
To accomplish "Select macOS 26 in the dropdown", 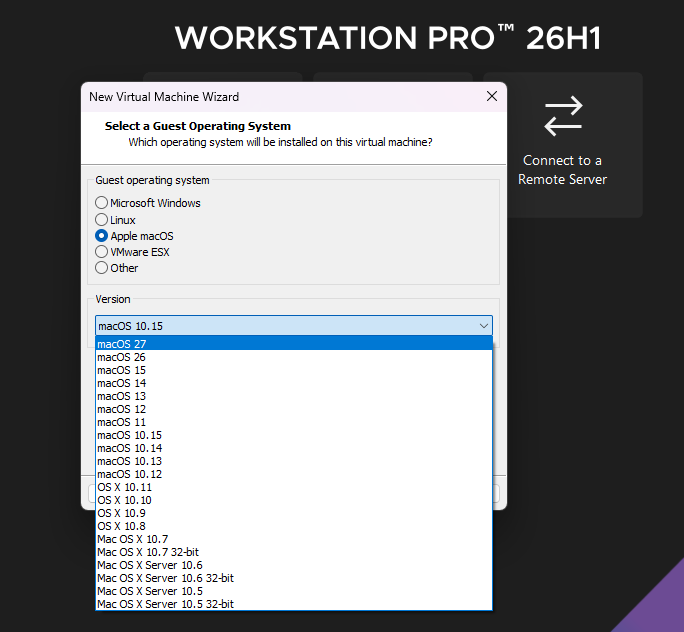I will tap(294, 357).
